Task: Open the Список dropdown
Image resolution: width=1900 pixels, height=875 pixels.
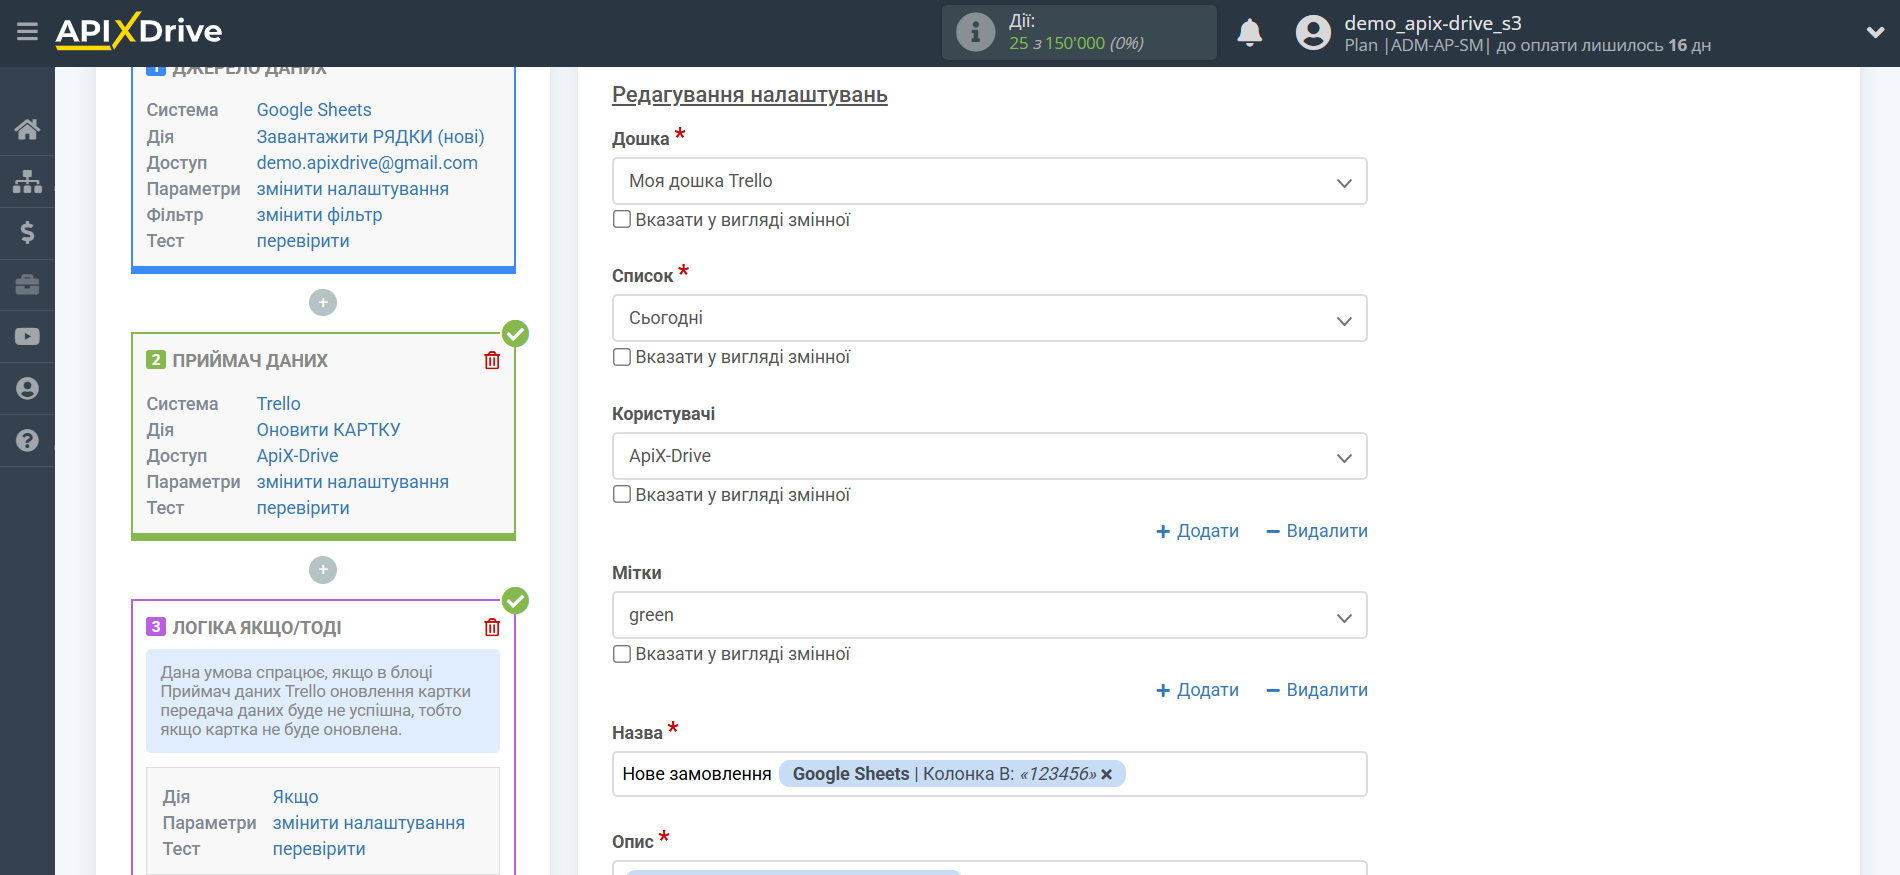Action: click(989, 318)
